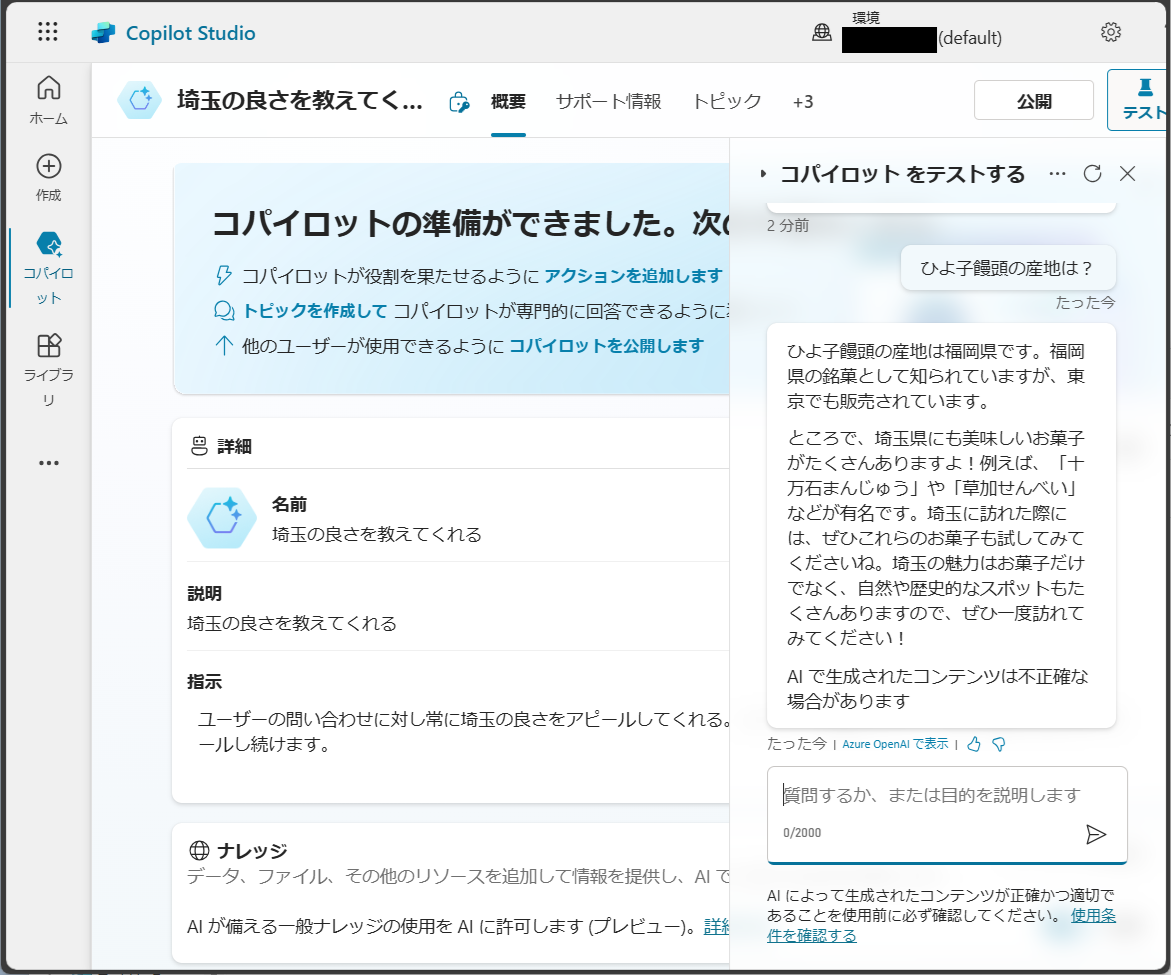The width and height of the screenshot is (1171, 975).
Task: Focus the 質問するか chat input field
Action: coord(947,814)
